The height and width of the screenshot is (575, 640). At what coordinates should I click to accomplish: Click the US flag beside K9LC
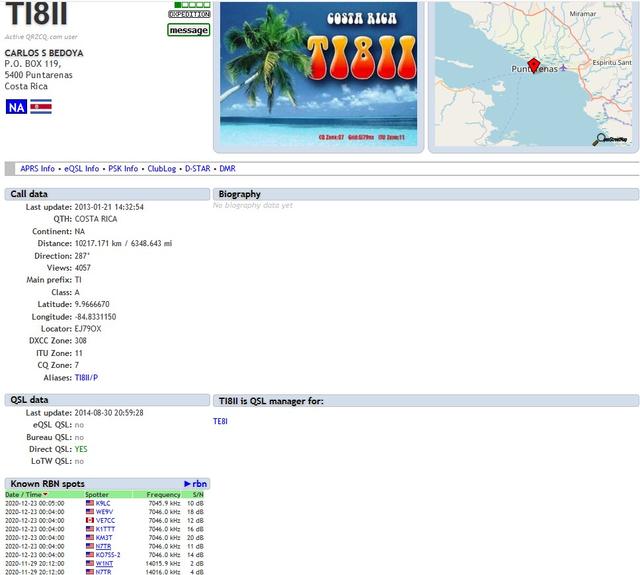[90, 503]
